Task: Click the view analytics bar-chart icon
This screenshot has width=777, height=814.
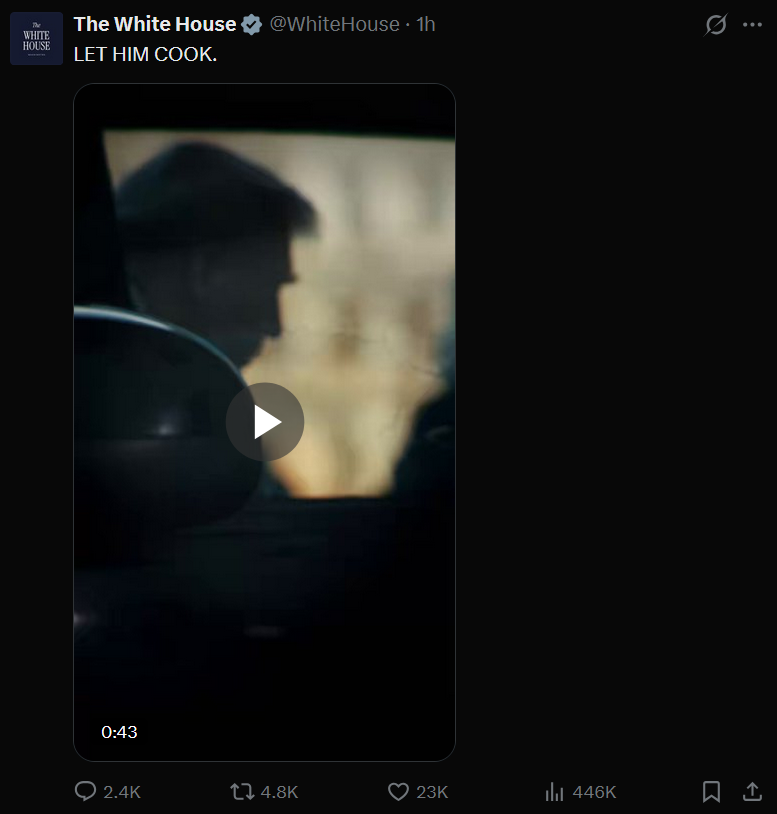Action: (554, 792)
